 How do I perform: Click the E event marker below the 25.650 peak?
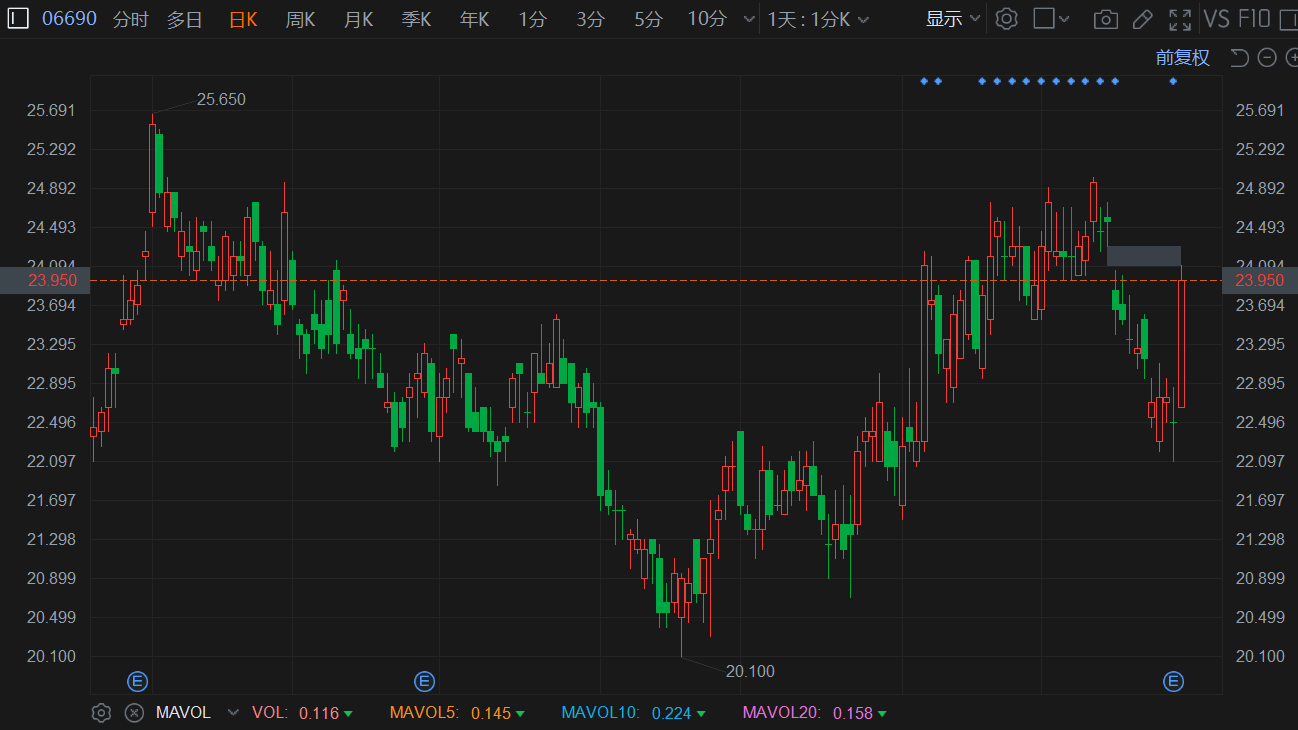[137, 682]
